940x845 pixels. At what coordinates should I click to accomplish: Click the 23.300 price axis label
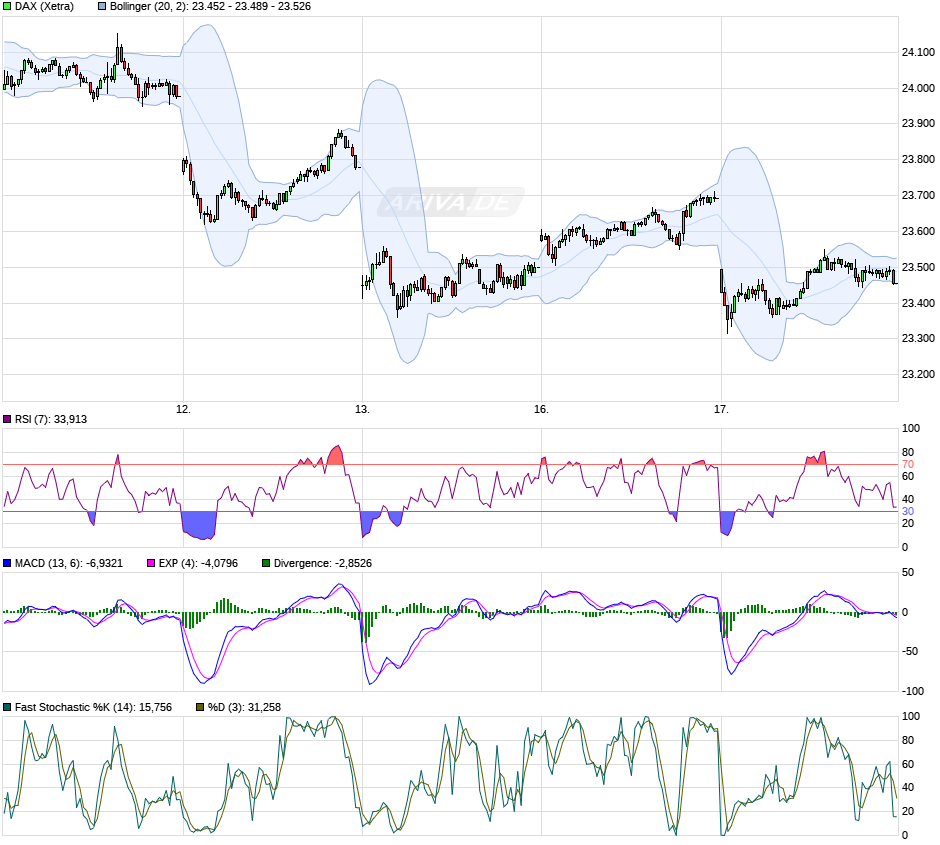tap(918, 339)
